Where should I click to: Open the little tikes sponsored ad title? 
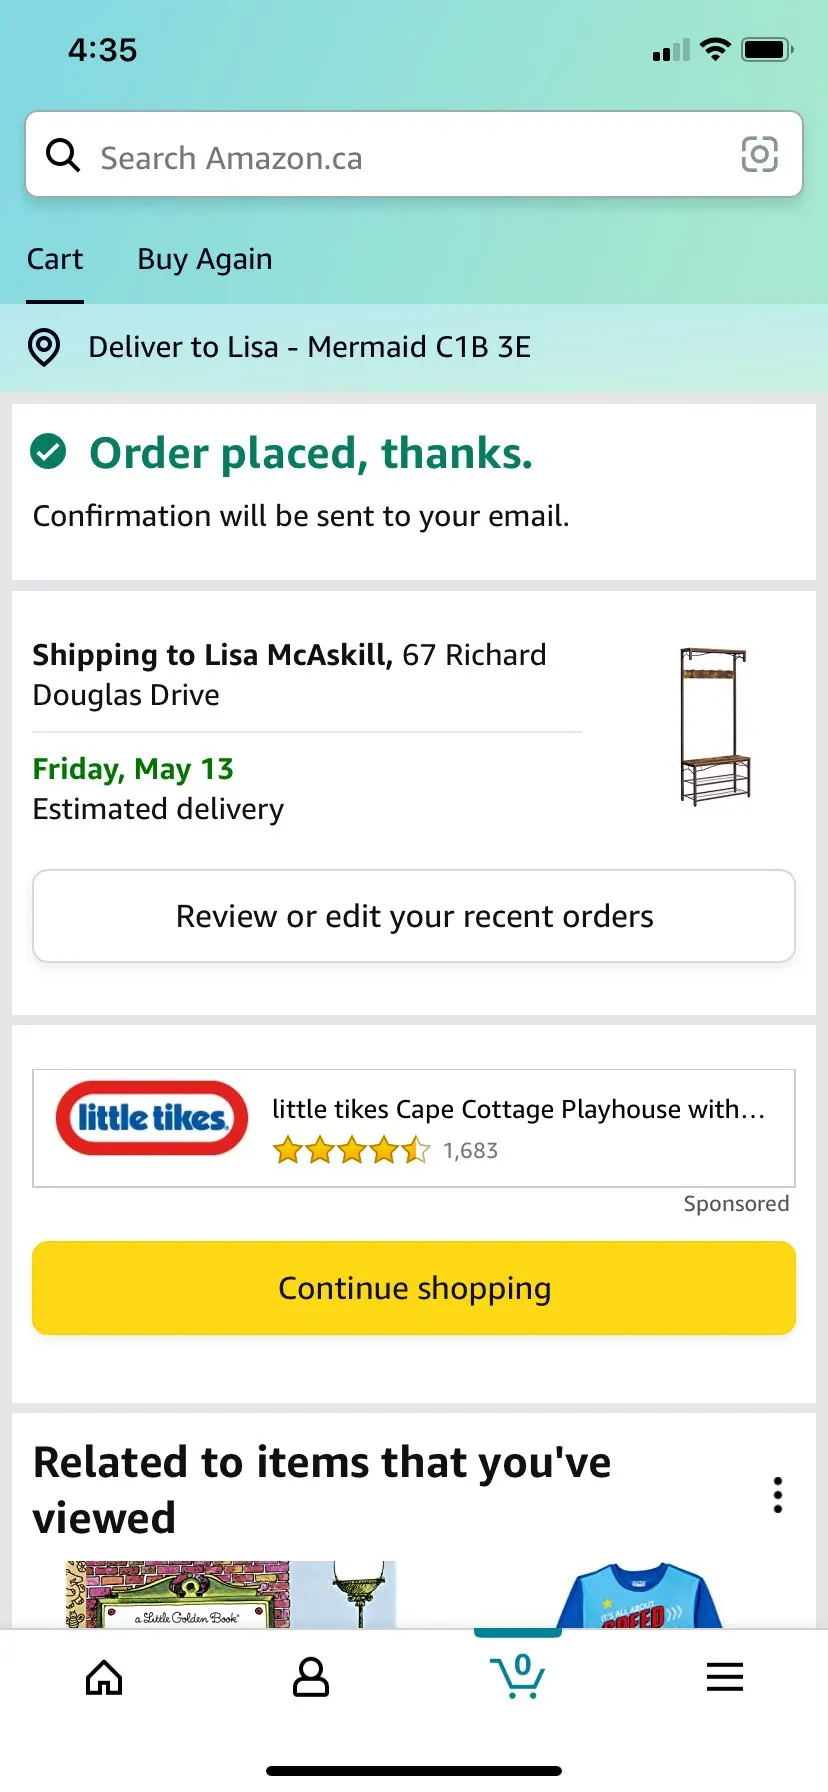click(518, 1109)
